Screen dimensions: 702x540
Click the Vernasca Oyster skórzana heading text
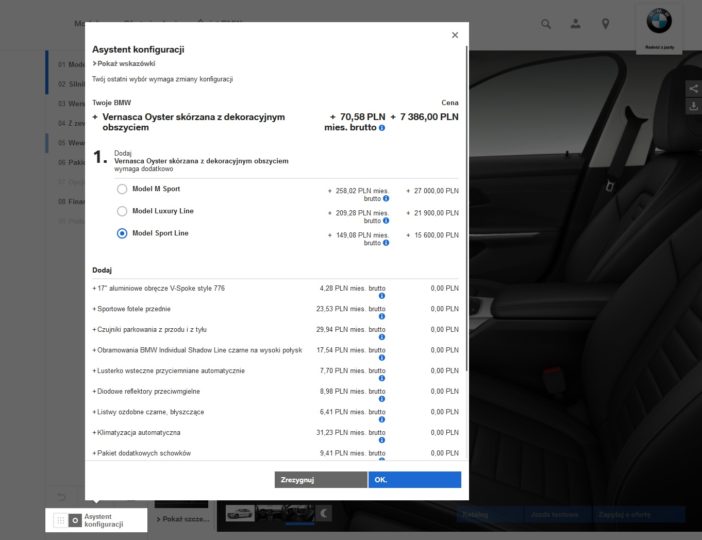tap(193, 122)
